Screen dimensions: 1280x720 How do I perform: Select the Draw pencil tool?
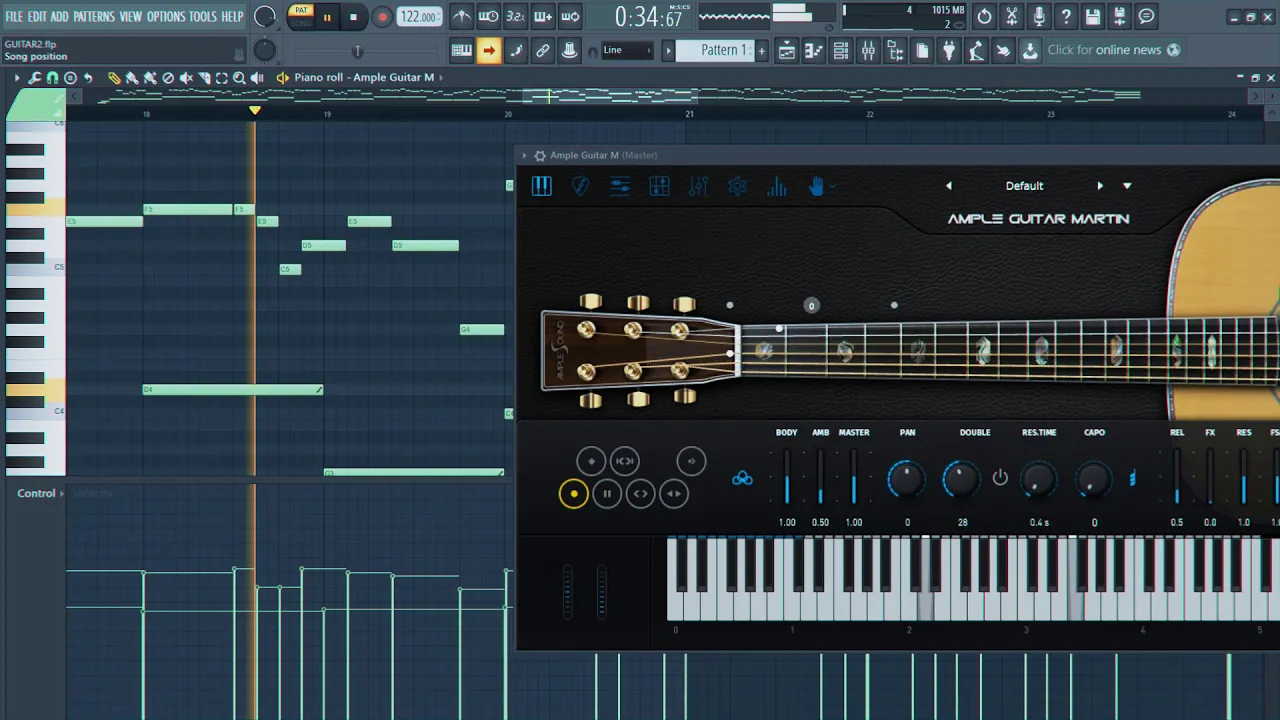point(114,77)
